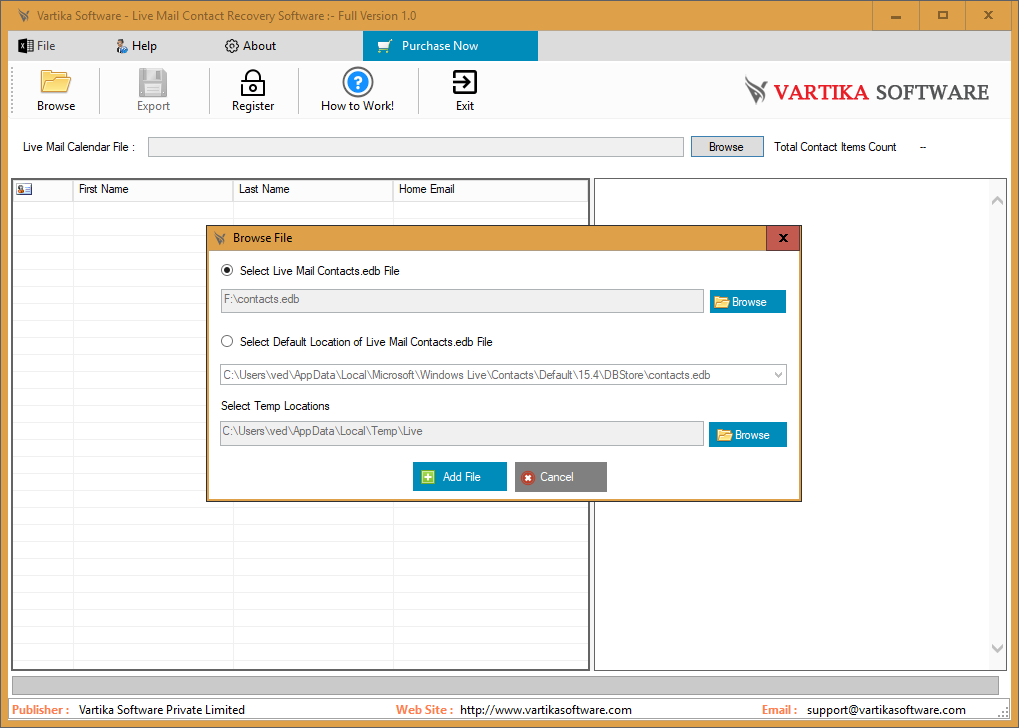Maximize the Vartika Software window

coord(942,16)
